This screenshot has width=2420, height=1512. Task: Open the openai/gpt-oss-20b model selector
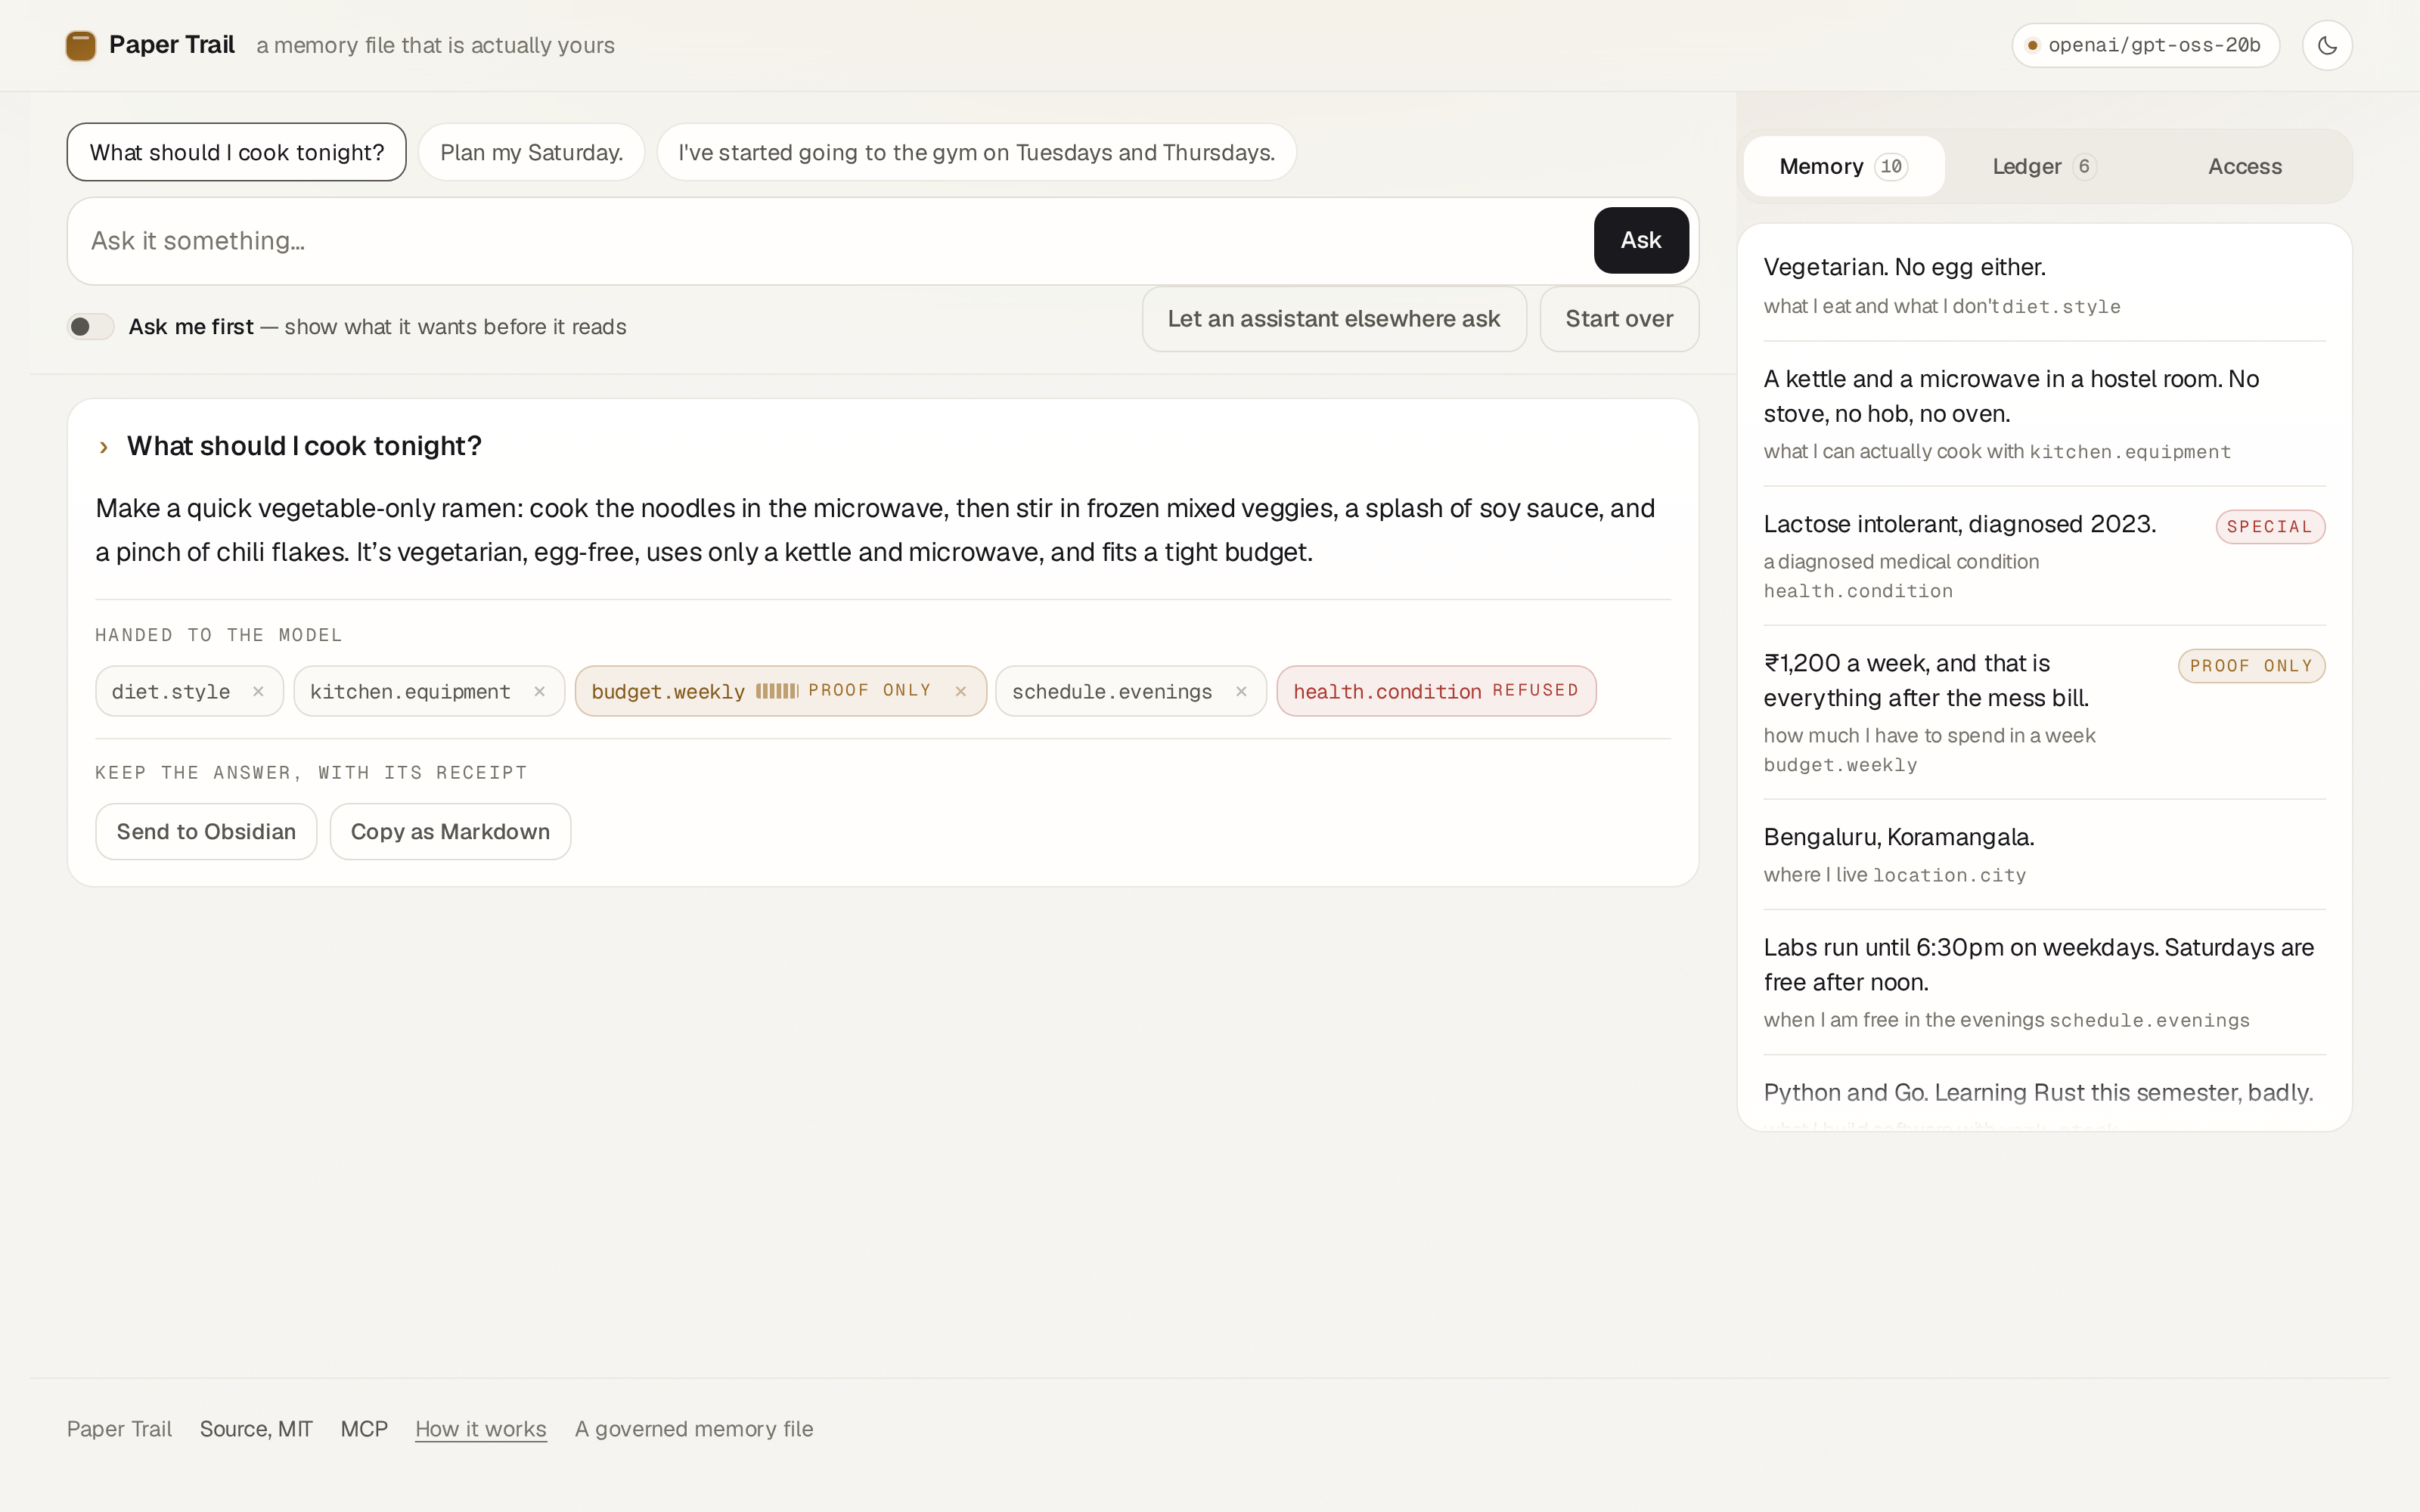tap(2146, 45)
